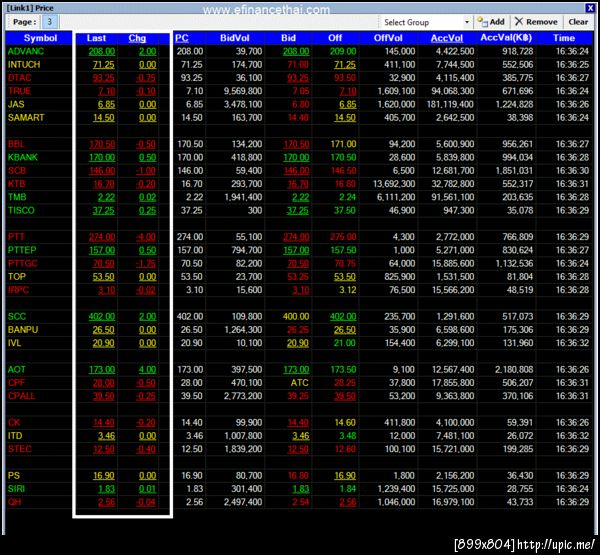Select the TISCO symbol

pos(21,211)
